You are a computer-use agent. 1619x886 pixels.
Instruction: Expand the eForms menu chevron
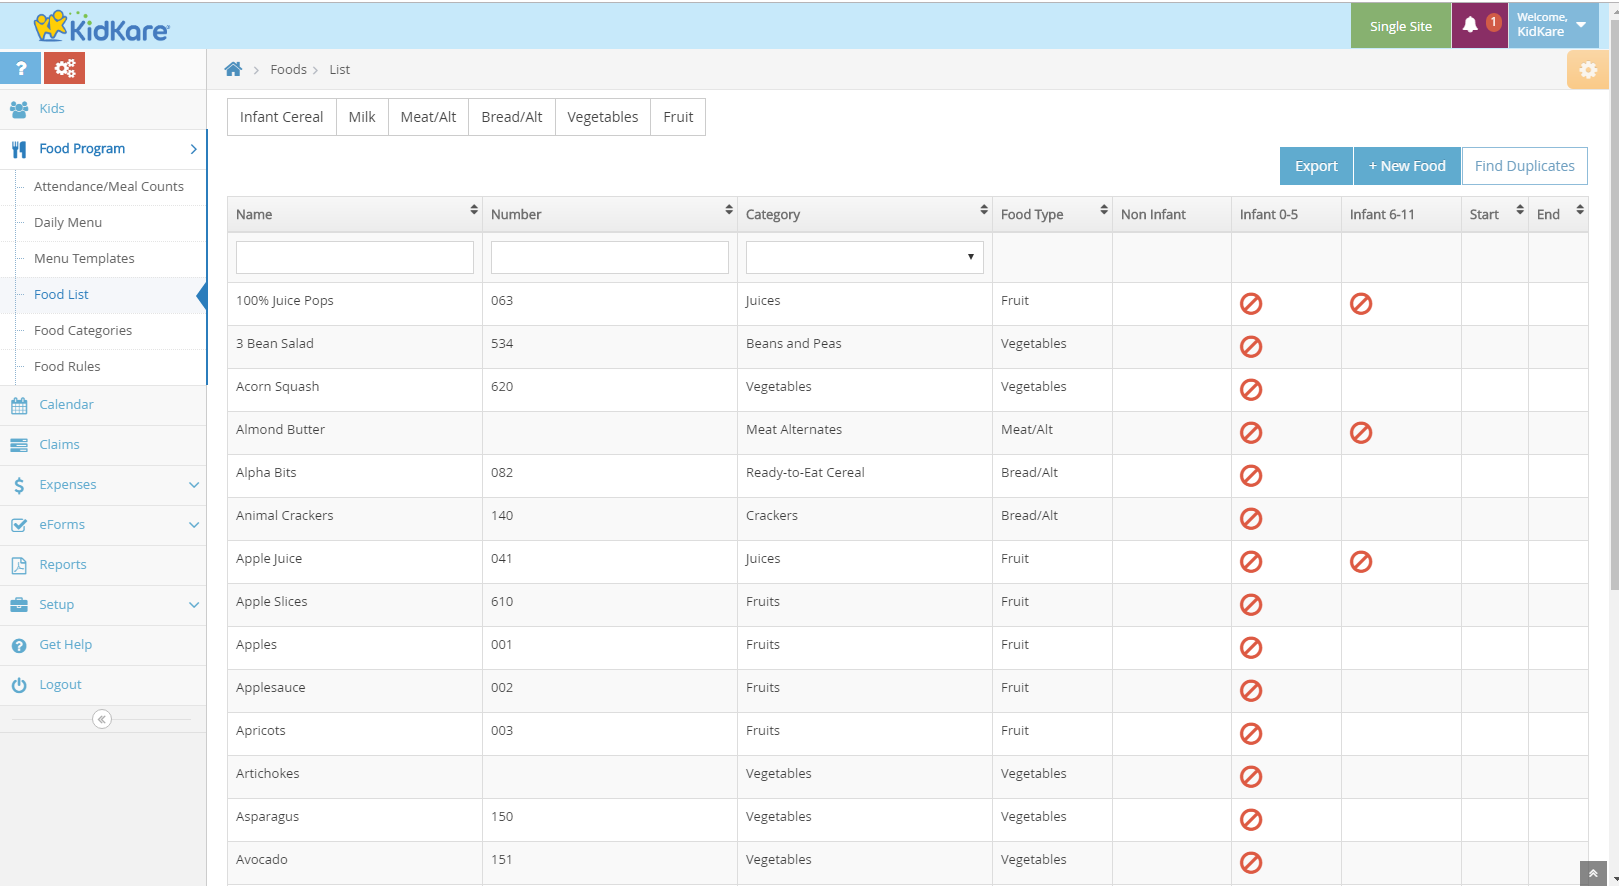pos(194,525)
